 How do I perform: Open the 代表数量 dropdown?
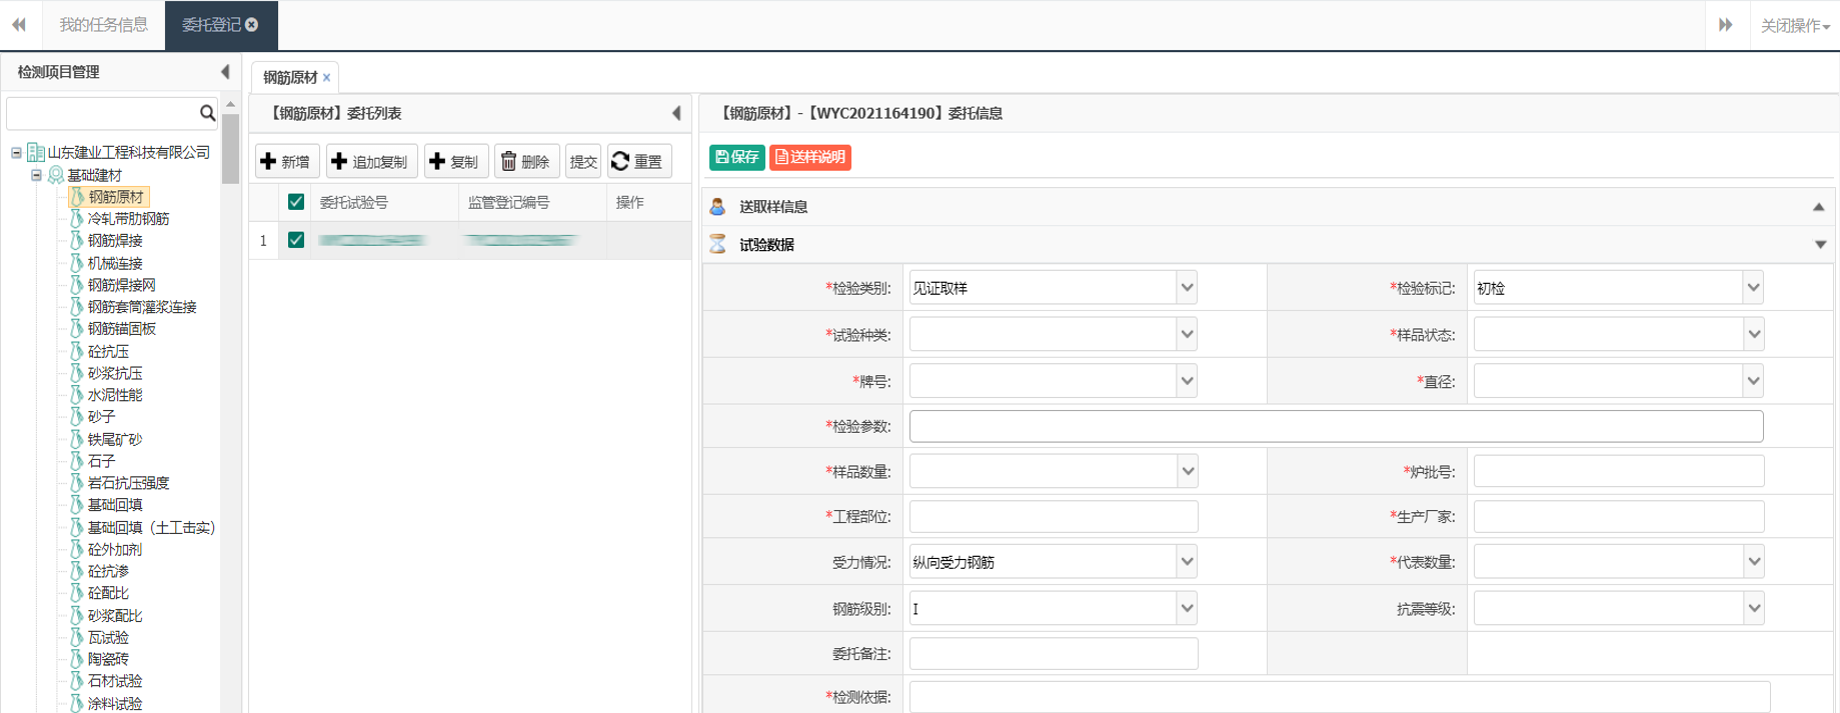[1753, 562]
